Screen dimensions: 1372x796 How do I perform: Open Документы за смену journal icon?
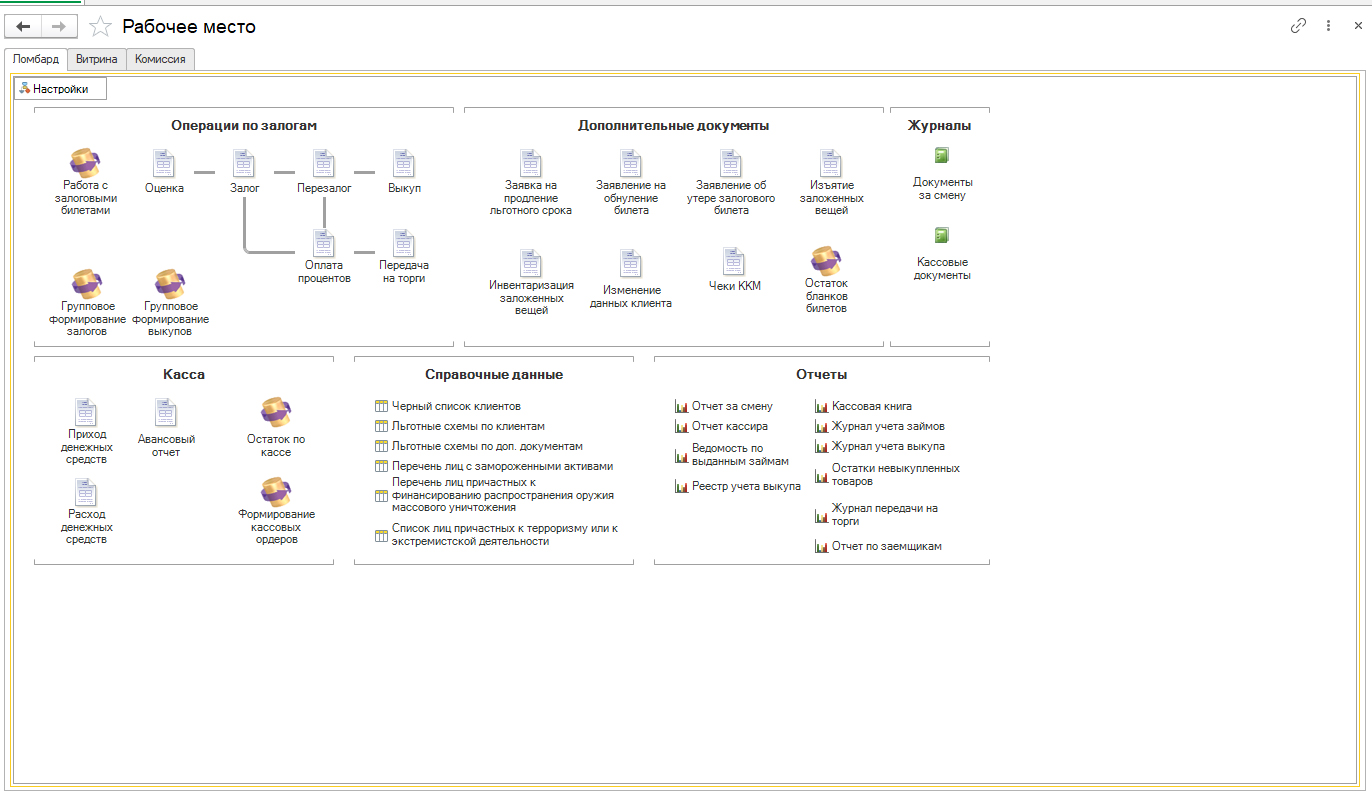point(941,156)
